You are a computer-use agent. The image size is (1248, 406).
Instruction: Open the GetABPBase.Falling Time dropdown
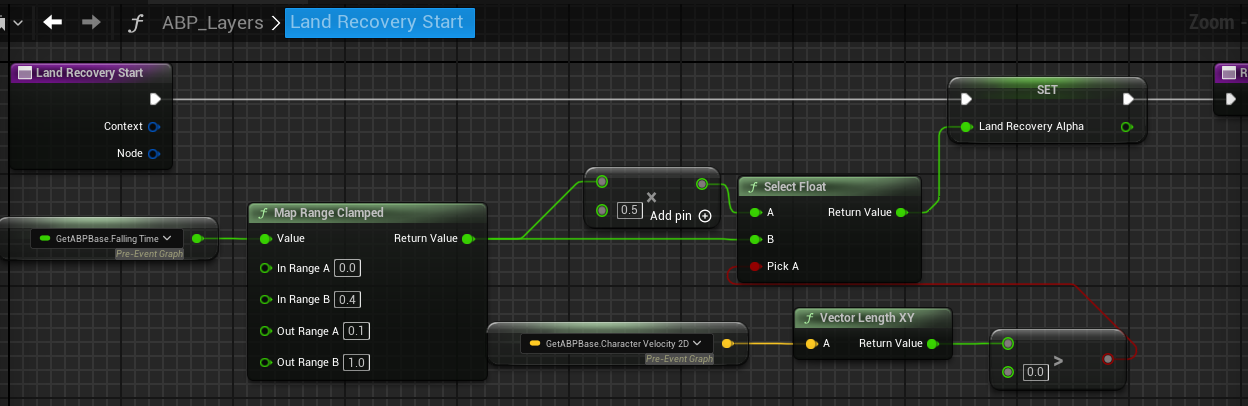pos(107,238)
